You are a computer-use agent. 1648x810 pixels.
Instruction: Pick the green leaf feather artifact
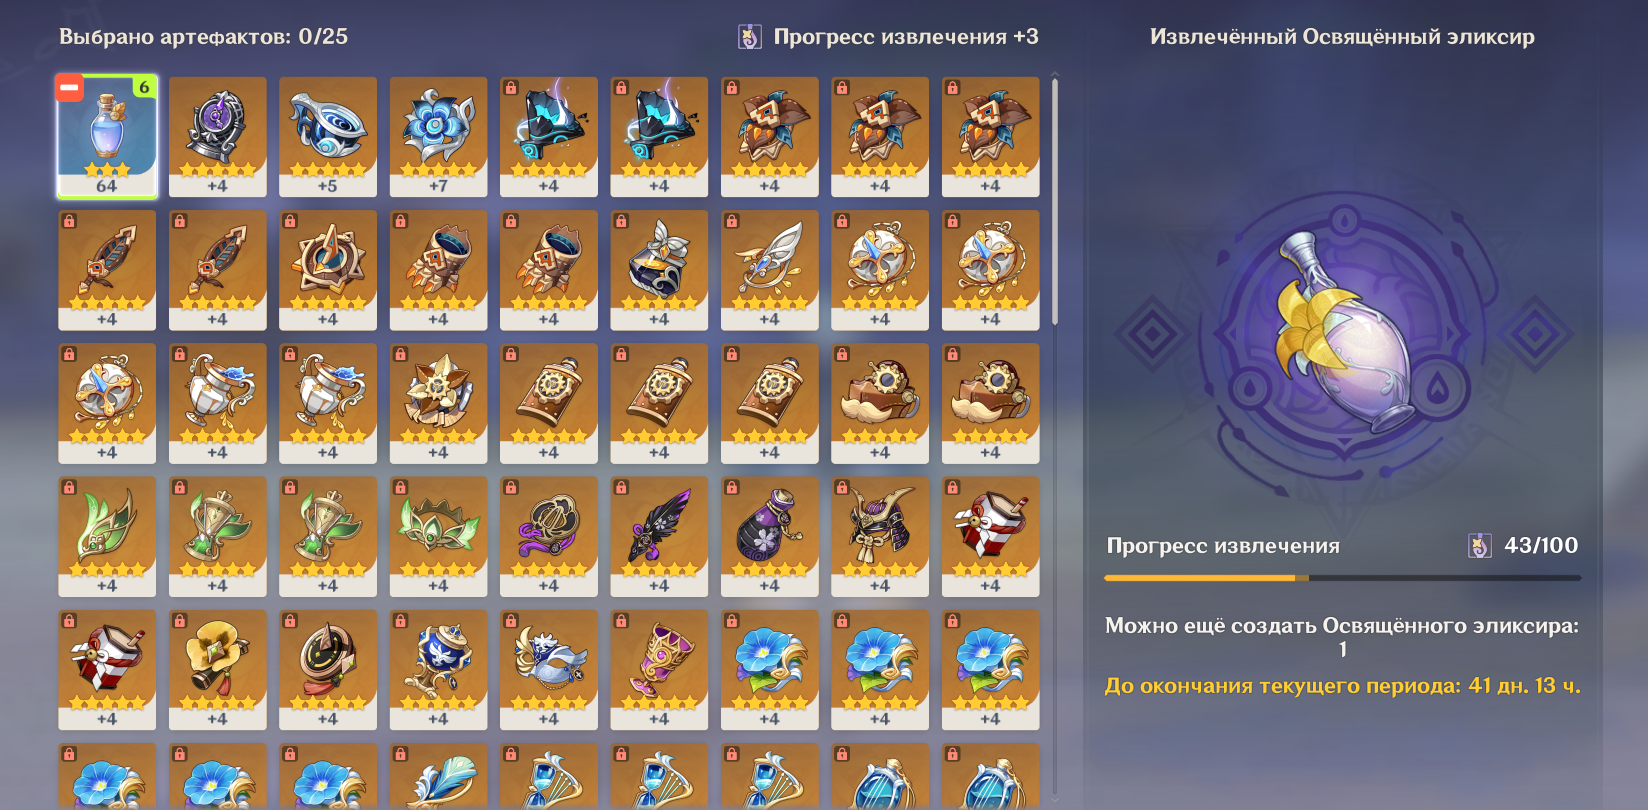click(x=107, y=537)
